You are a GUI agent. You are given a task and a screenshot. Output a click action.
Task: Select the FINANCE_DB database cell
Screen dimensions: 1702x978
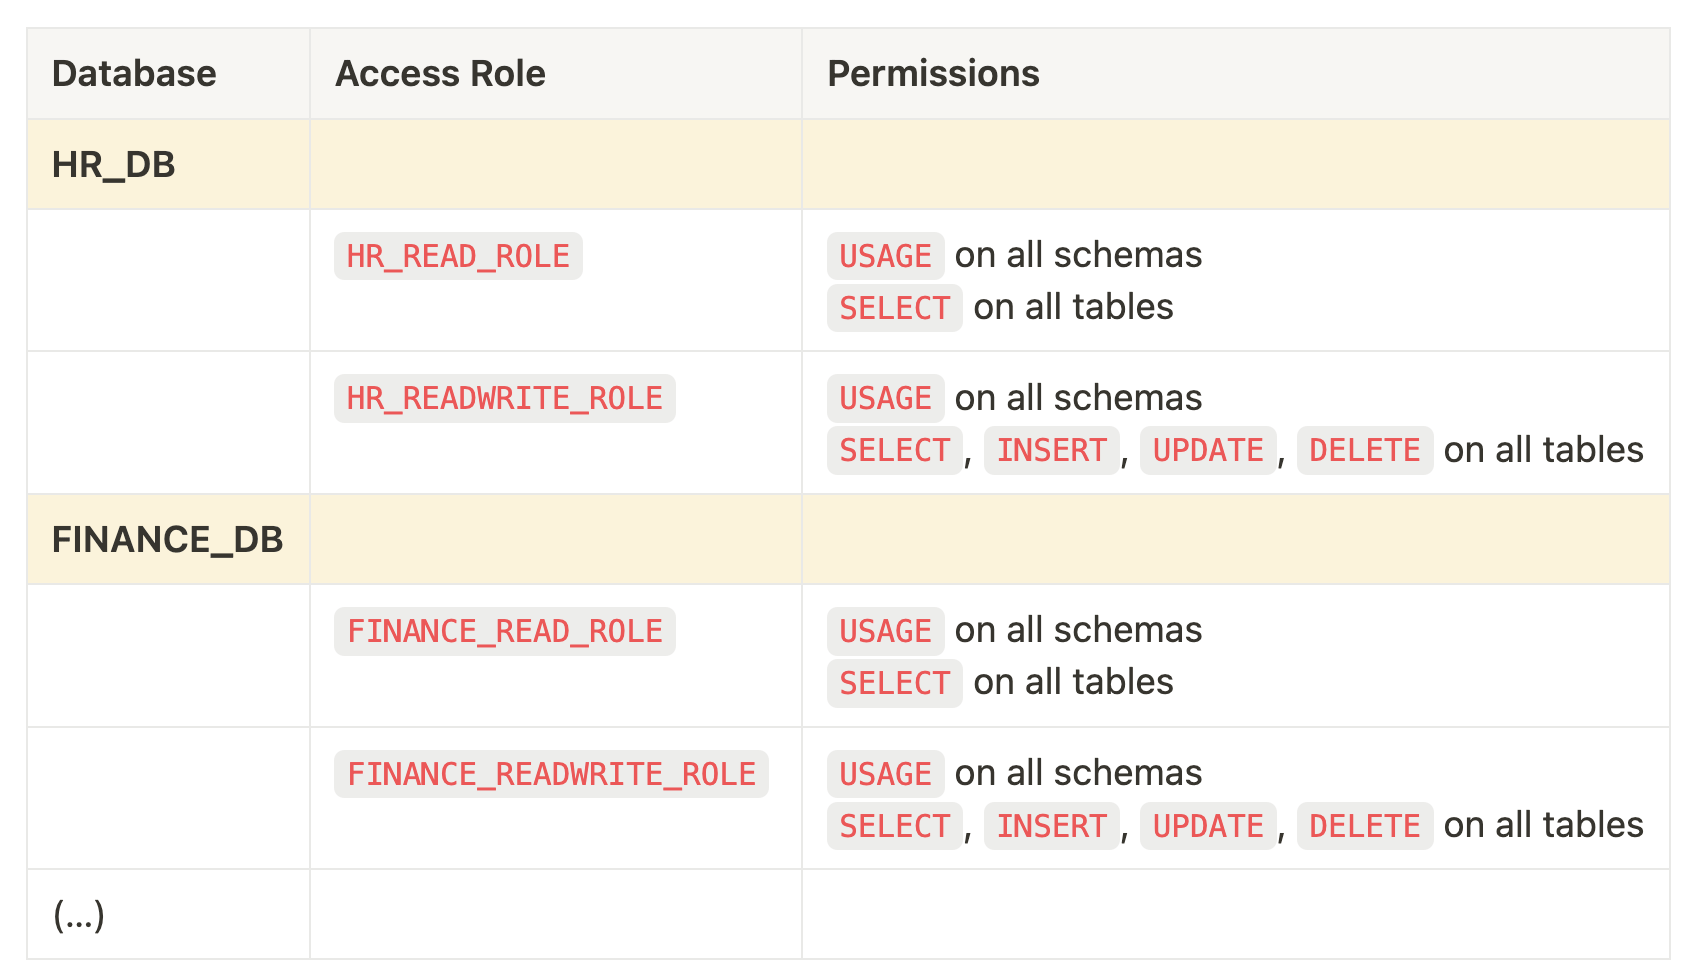(167, 540)
